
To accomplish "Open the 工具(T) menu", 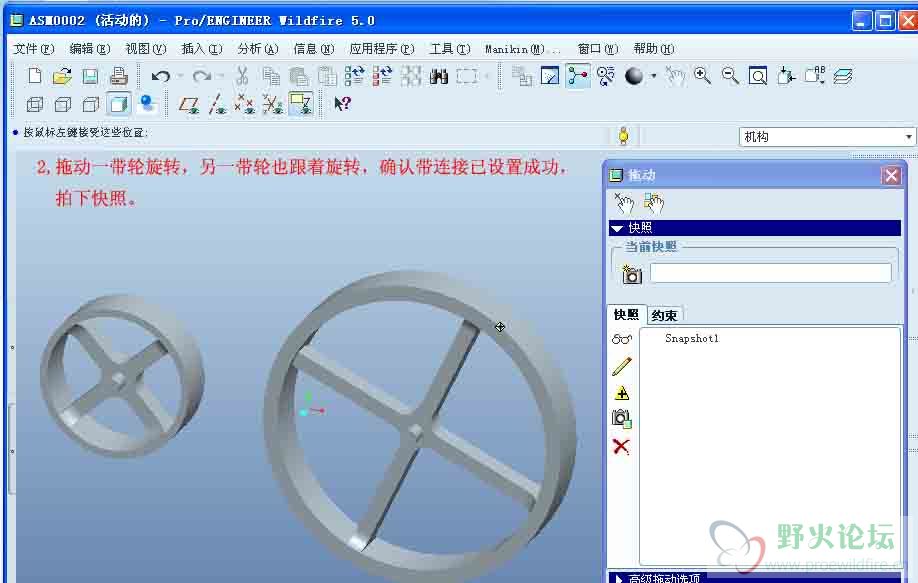I will pyautogui.click(x=450, y=49).
